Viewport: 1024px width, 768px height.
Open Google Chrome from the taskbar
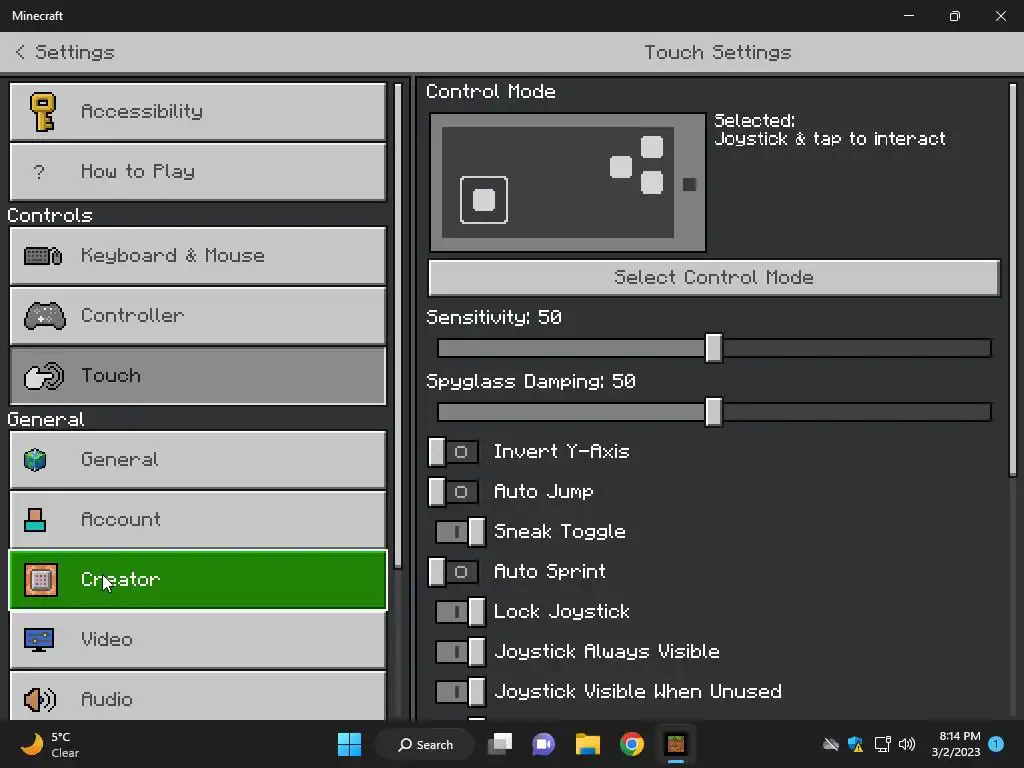click(x=632, y=744)
